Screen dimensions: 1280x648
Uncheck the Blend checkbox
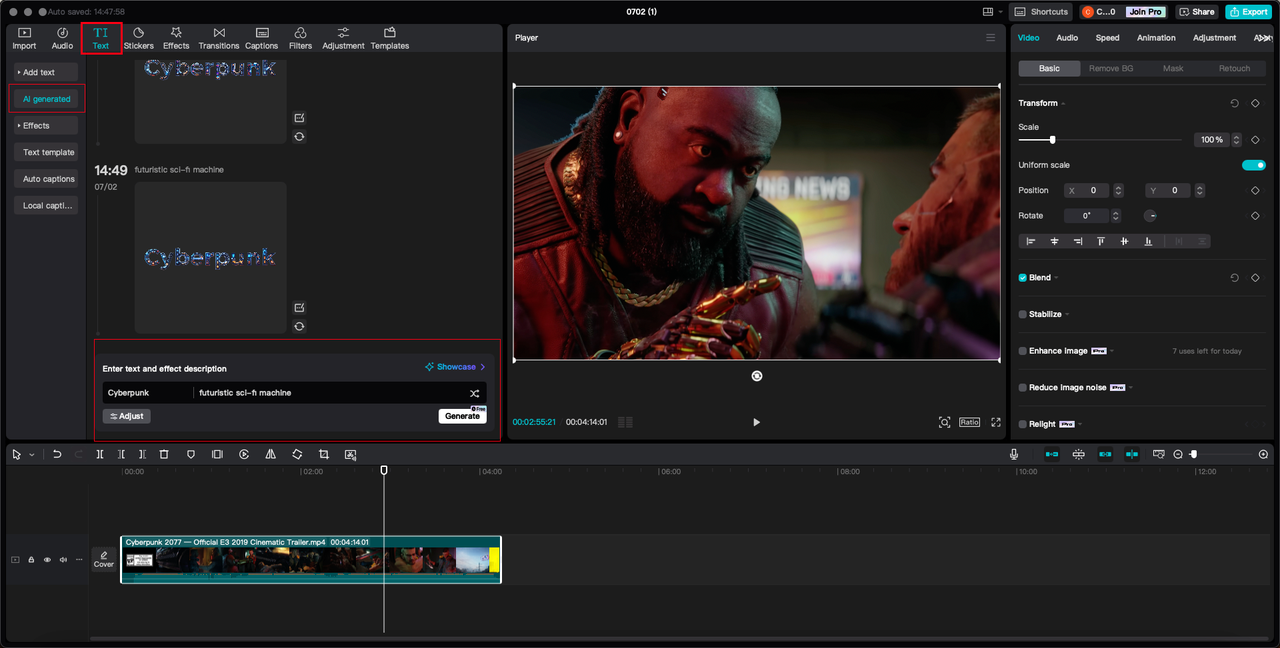click(x=1022, y=278)
